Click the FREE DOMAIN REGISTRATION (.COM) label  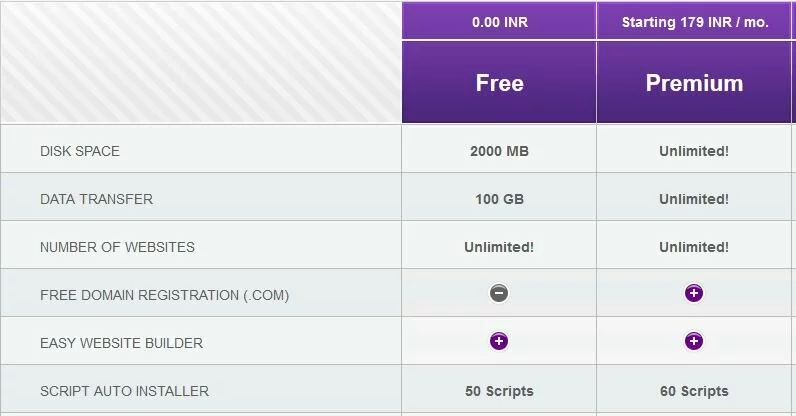tap(164, 295)
